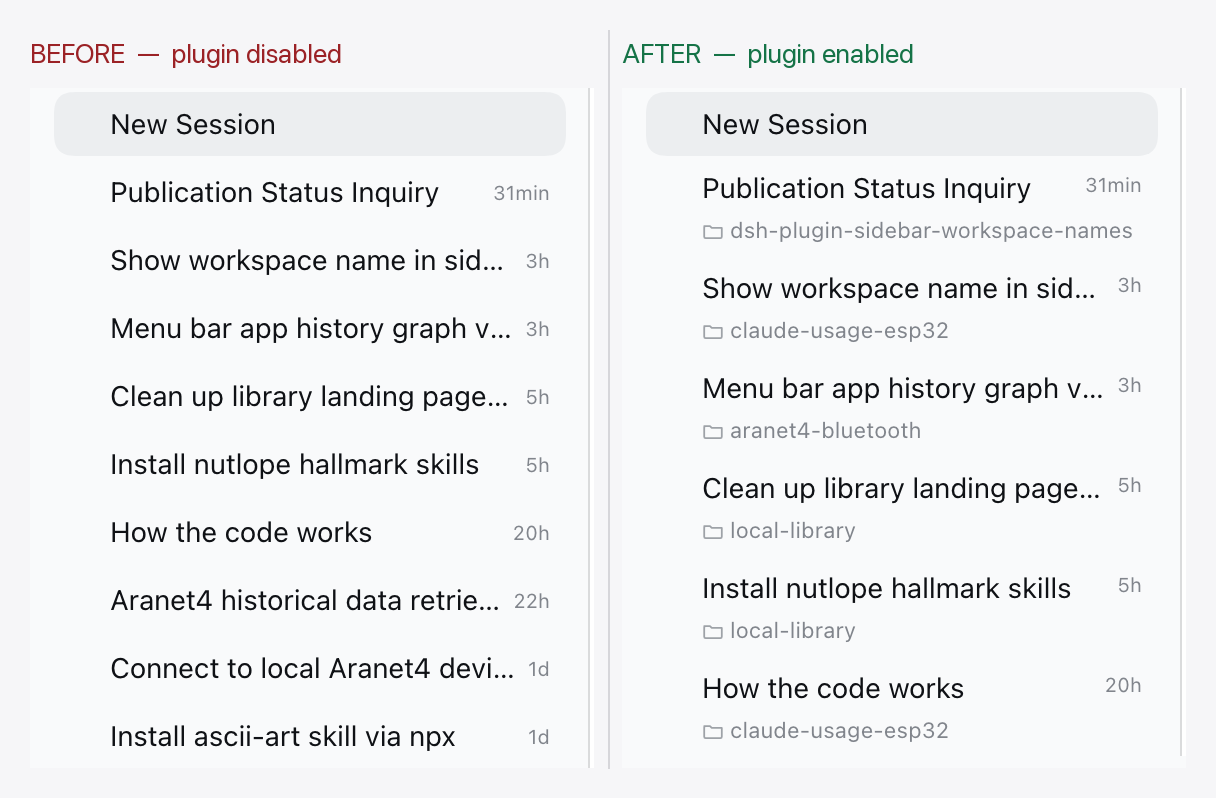Open Publication Status Inquiry in BEFORE panel
1216x798 pixels.
(x=310, y=192)
